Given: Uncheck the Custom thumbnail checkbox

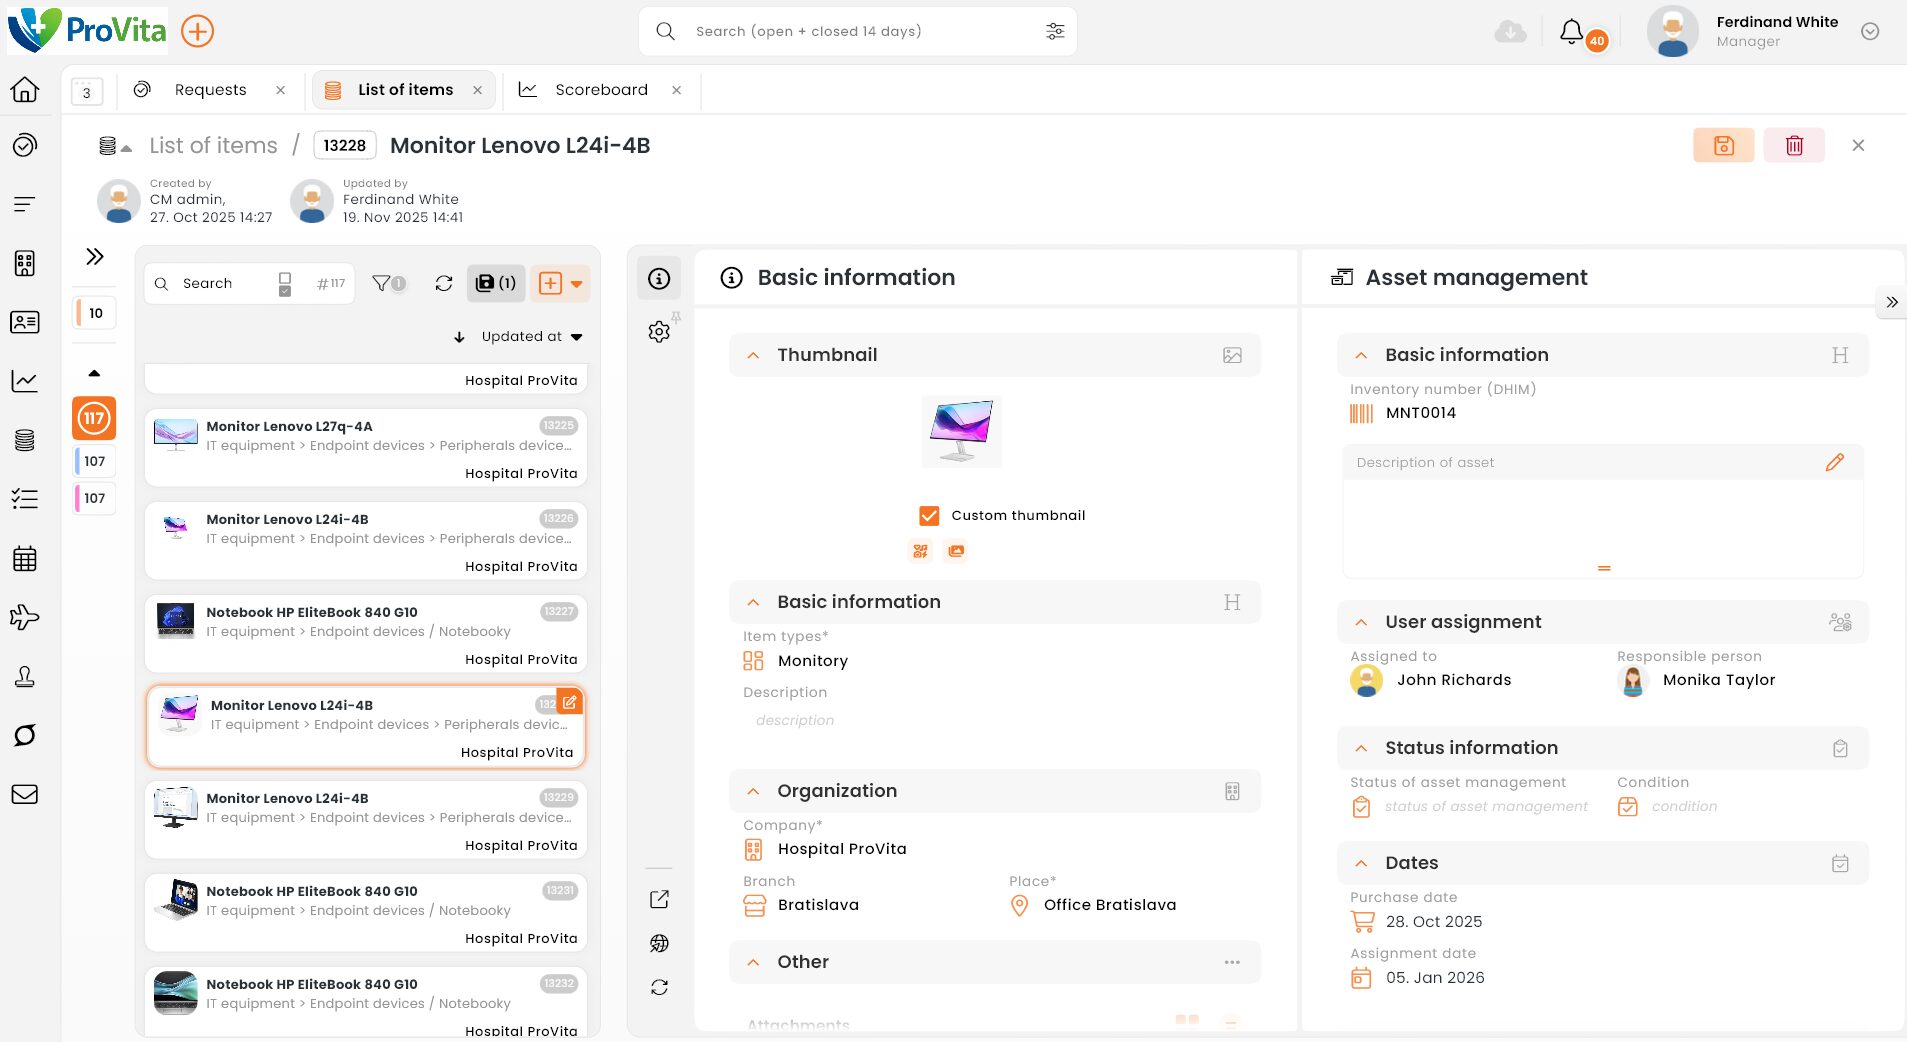Looking at the screenshot, I should 929,516.
